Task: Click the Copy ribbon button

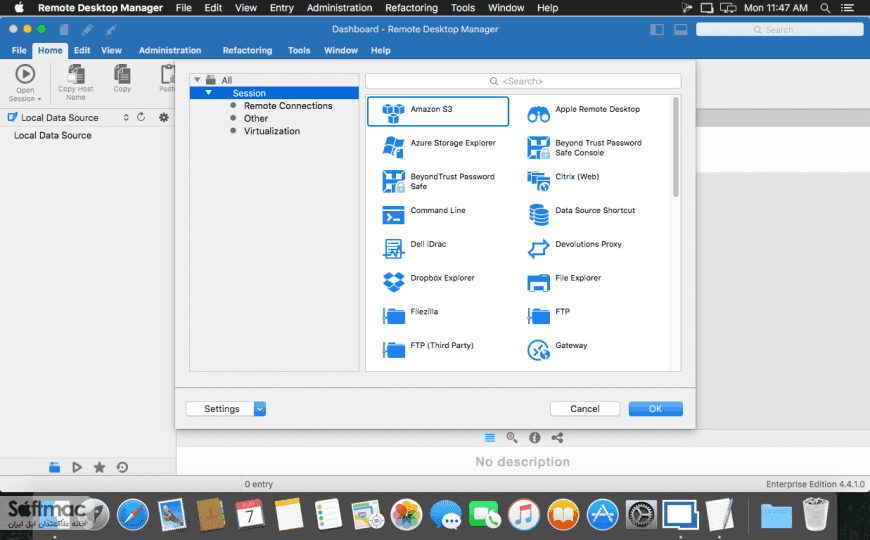Action: (x=122, y=78)
